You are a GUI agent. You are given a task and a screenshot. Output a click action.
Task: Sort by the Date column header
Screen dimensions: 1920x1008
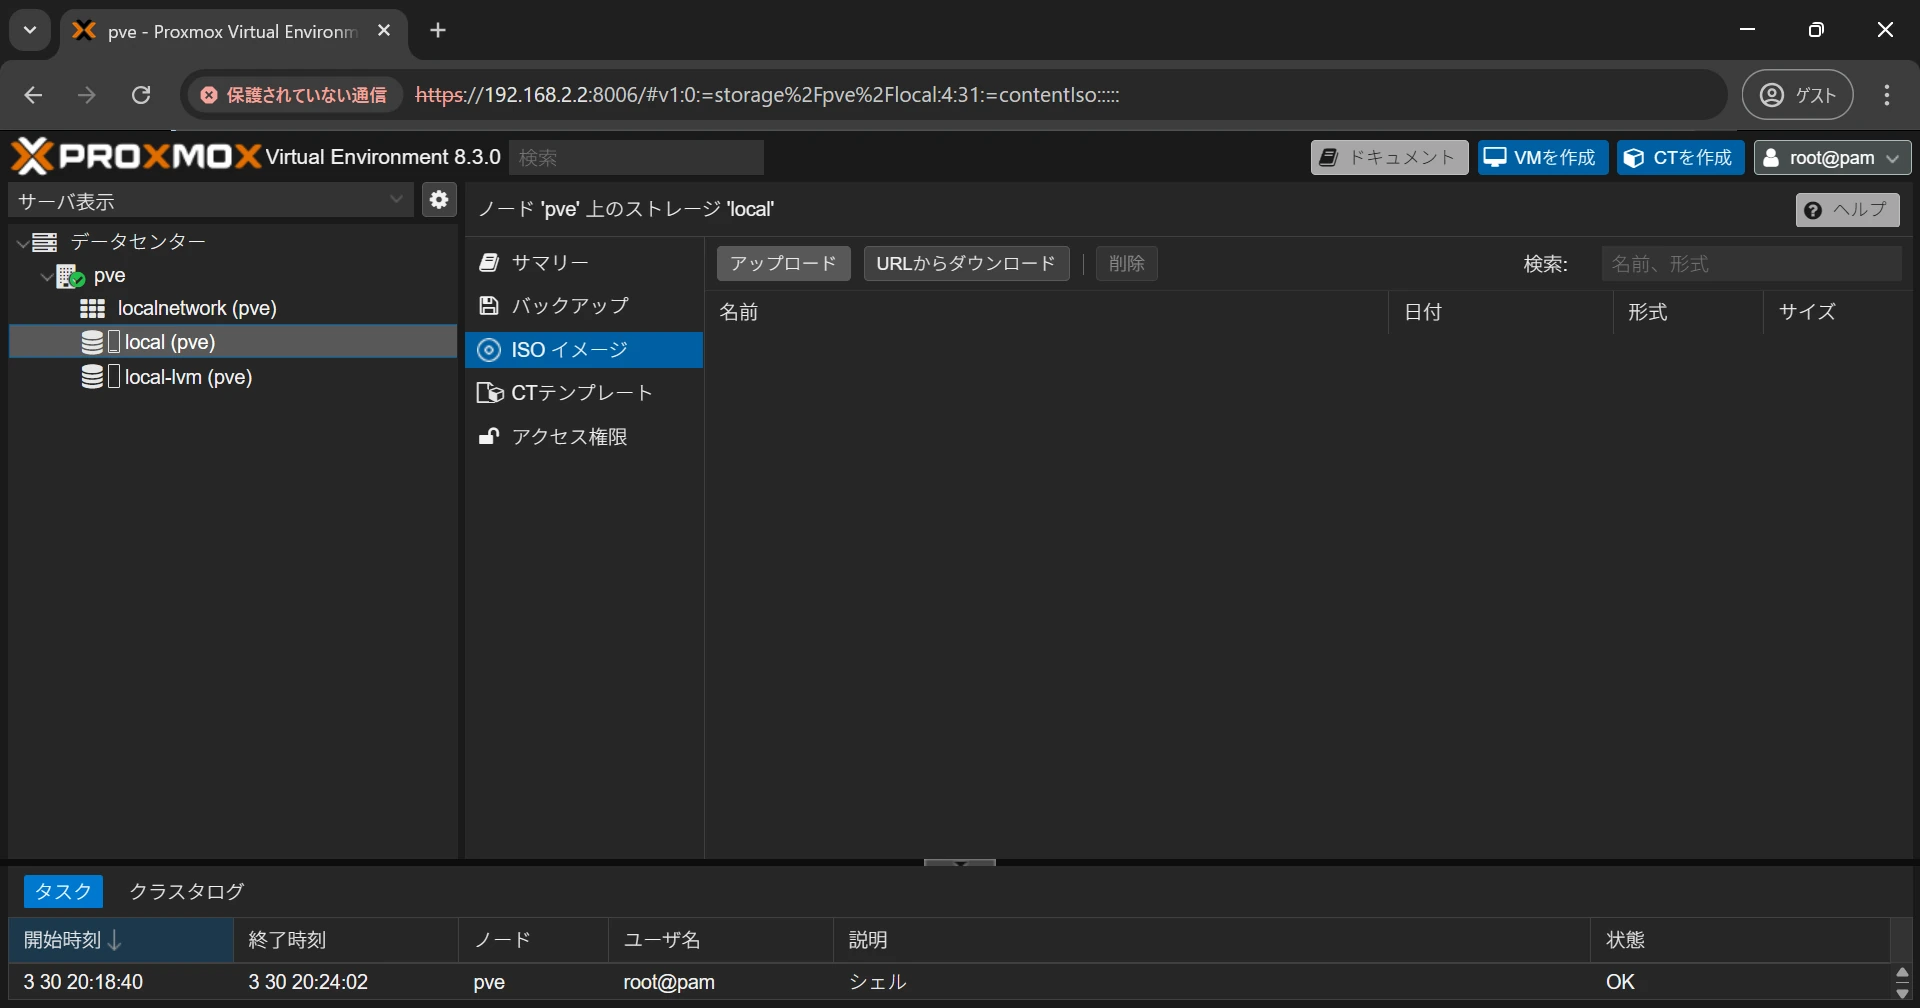tap(1501, 312)
